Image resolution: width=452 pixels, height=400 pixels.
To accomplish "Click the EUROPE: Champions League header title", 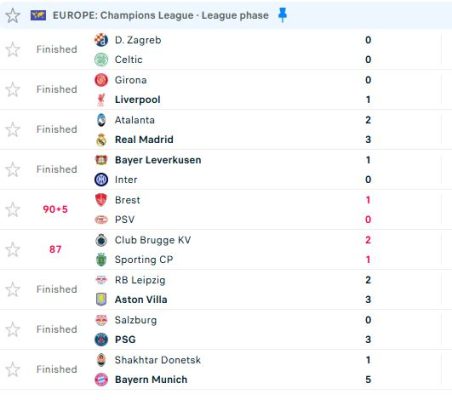I will [161, 15].
